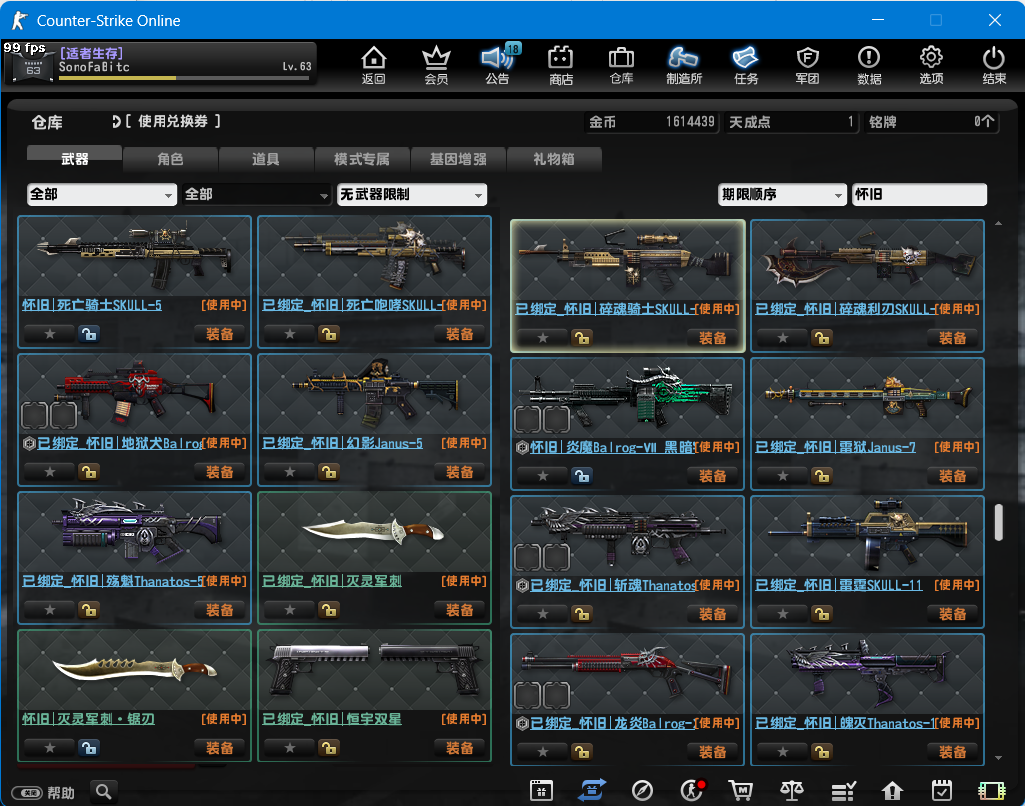Click the shopping cart icon in bottom bar
Image resolution: width=1025 pixels, height=806 pixels.
741,791
